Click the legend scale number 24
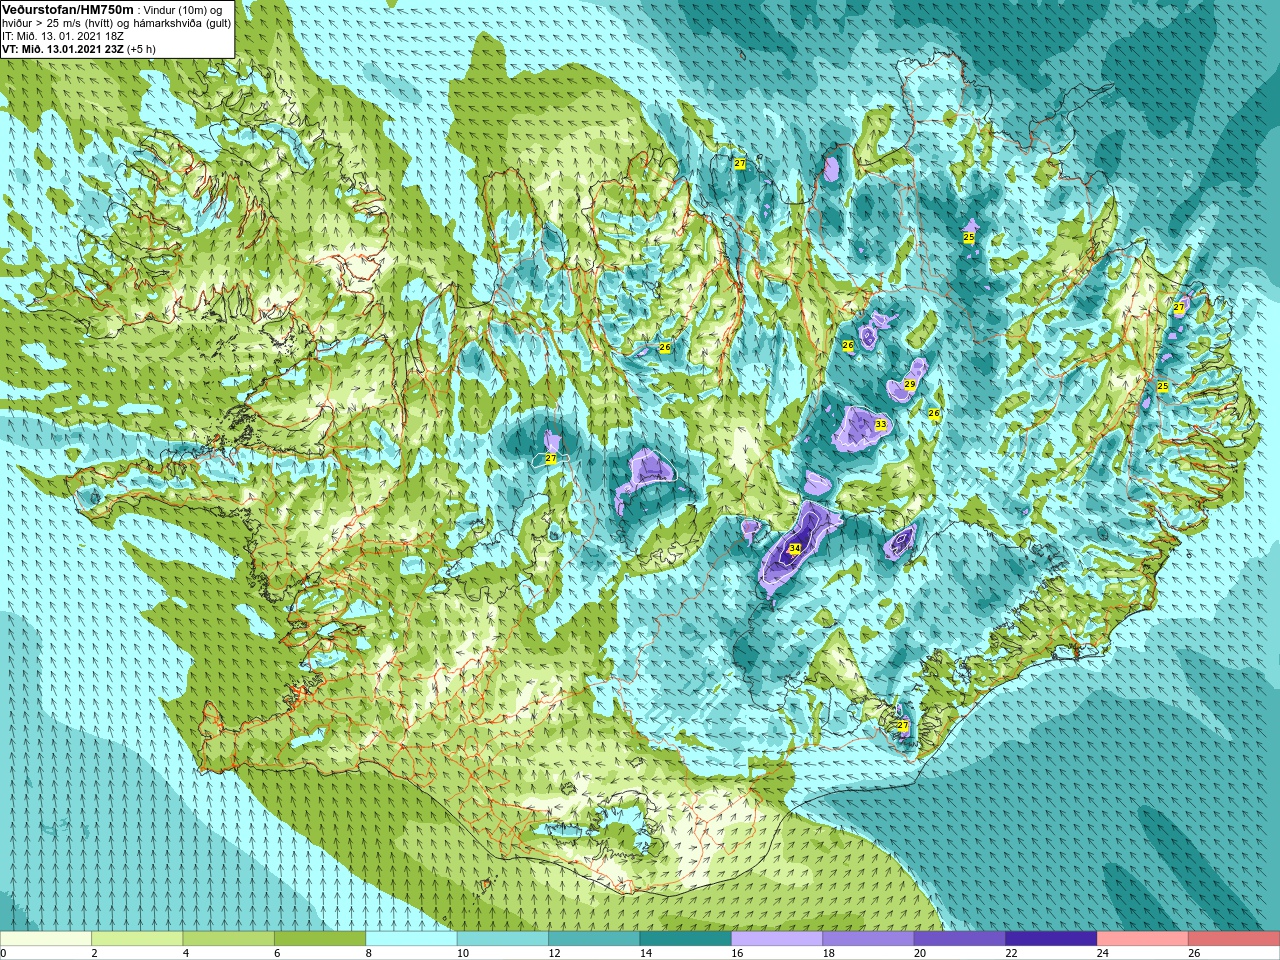 click(x=1103, y=954)
